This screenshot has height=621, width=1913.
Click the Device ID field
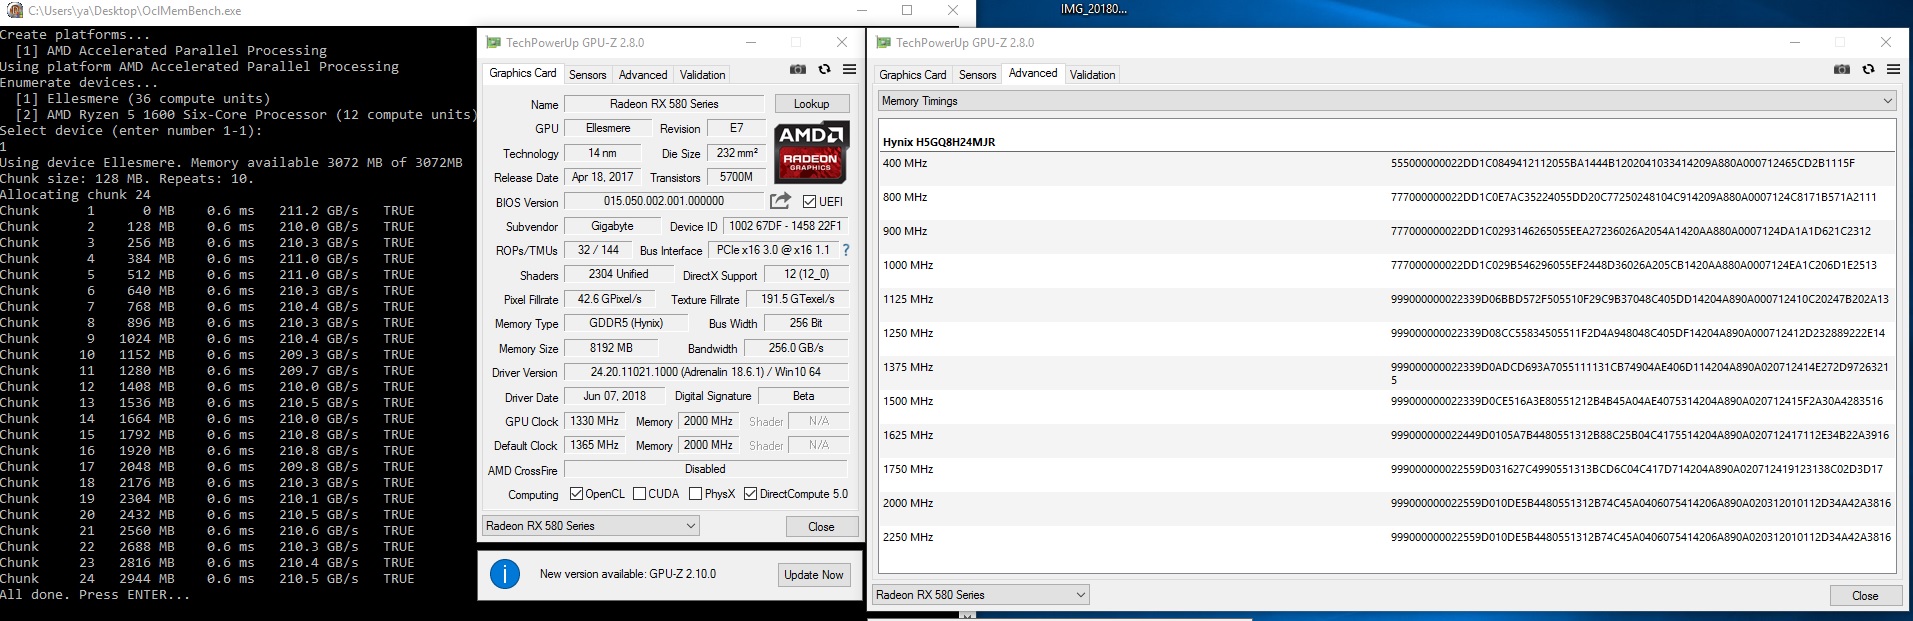click(x=785, y=226)
